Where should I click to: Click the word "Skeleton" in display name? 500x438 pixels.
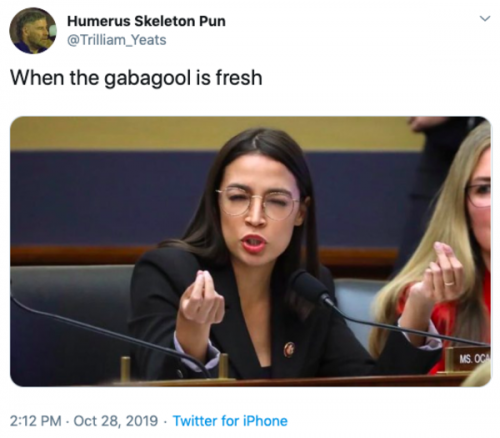[x=165, y=21]
